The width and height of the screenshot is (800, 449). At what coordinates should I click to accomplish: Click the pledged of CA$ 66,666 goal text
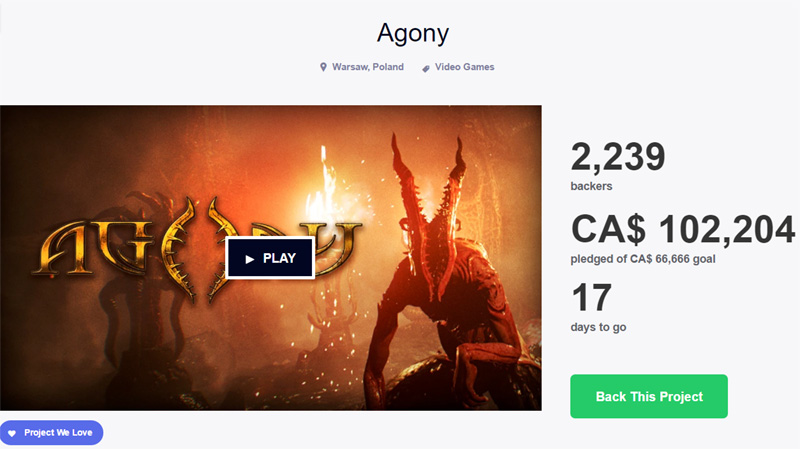coord(643,259)
